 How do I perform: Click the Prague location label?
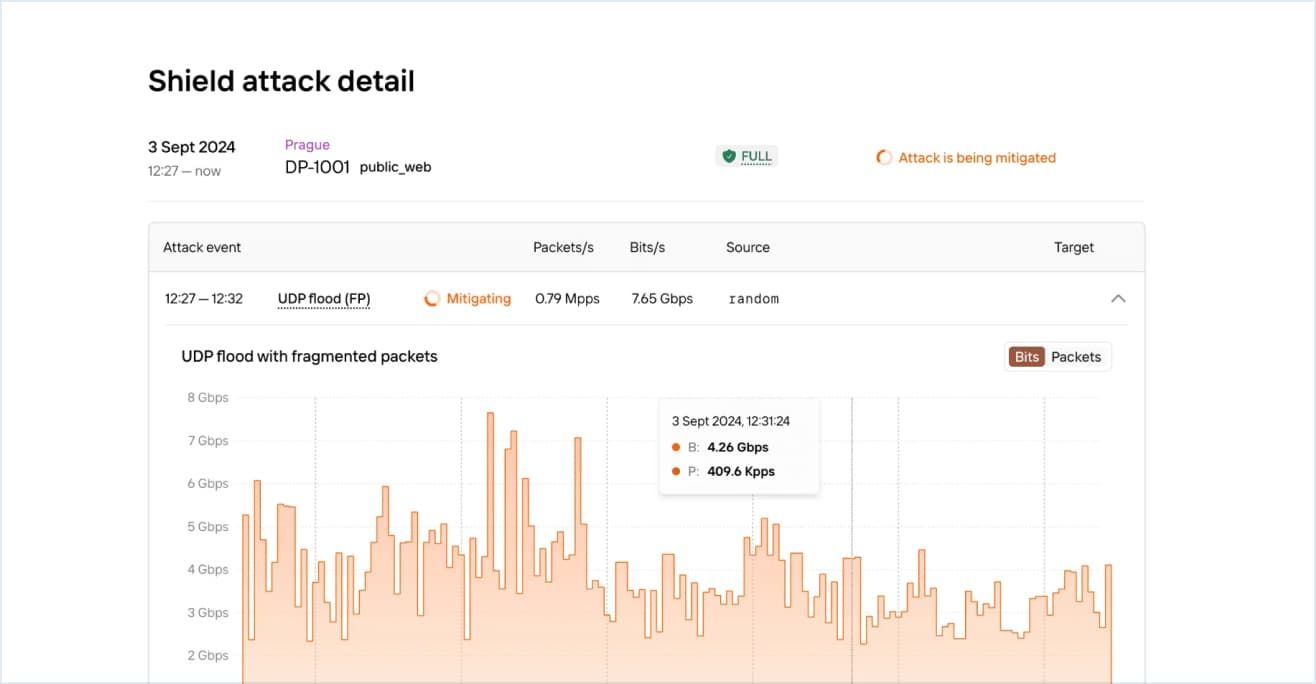[x=307, y=145]
